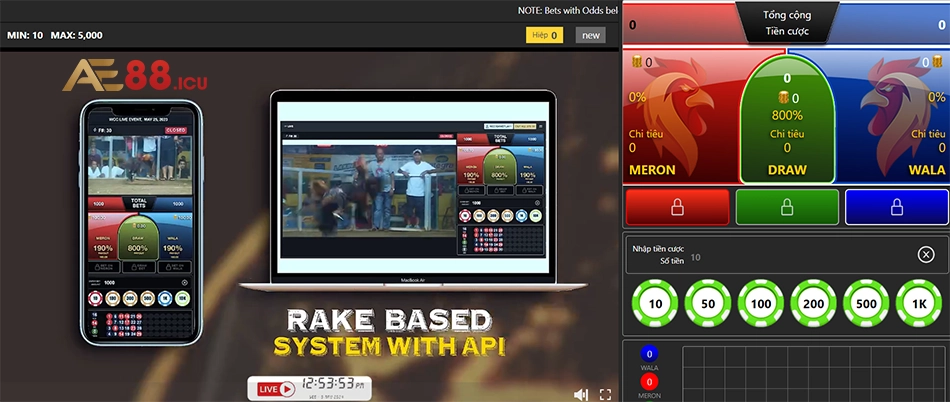Click the LIVE play badge
The width and height of the screenshot is (950, 402).
[x=276, y=388]
